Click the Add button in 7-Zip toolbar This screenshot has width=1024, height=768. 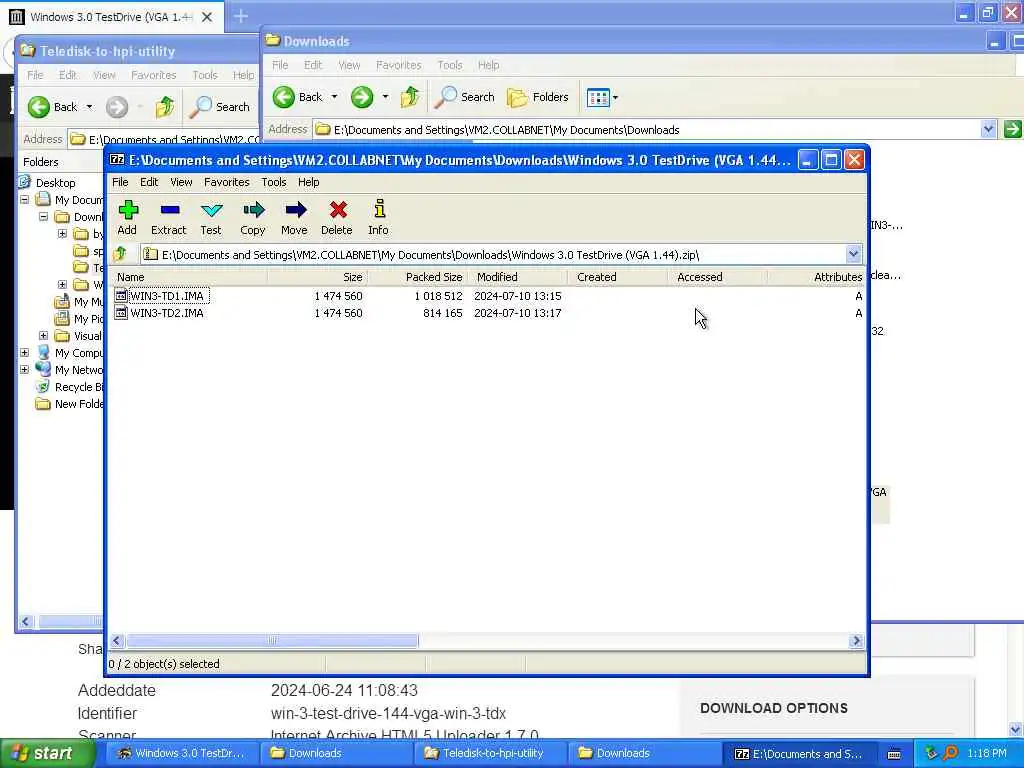pos(128,217)
